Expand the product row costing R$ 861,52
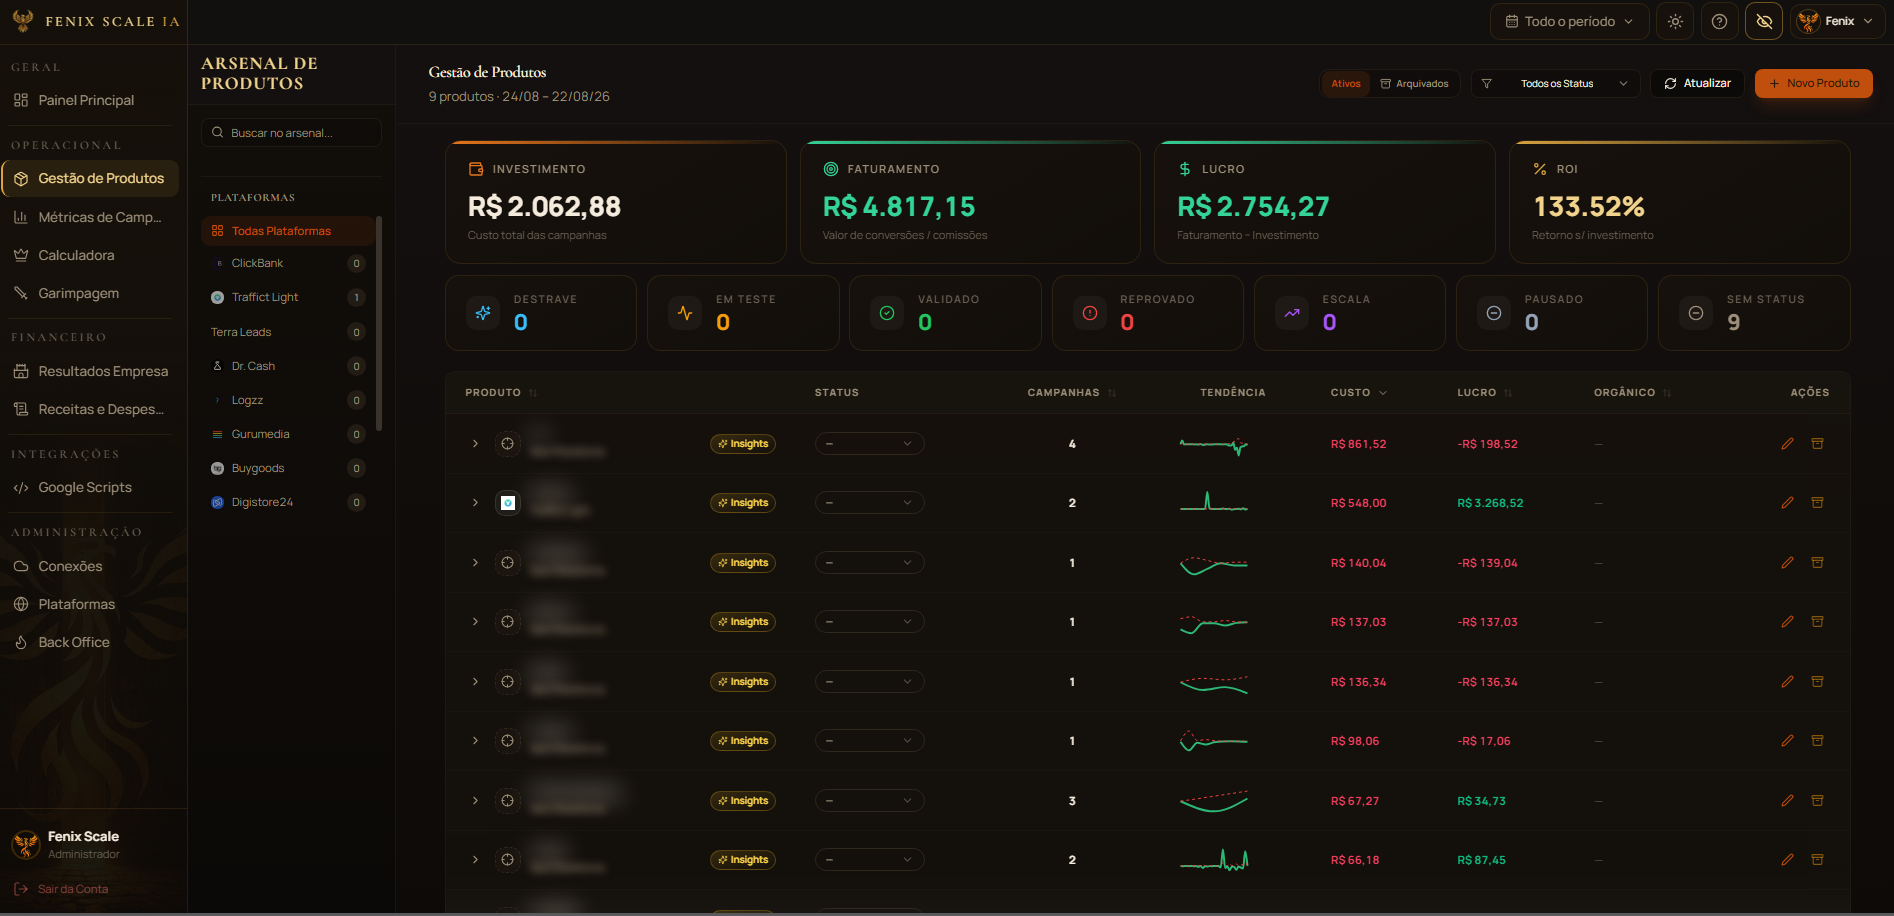 pyautogui.click(x=475, y=444)
